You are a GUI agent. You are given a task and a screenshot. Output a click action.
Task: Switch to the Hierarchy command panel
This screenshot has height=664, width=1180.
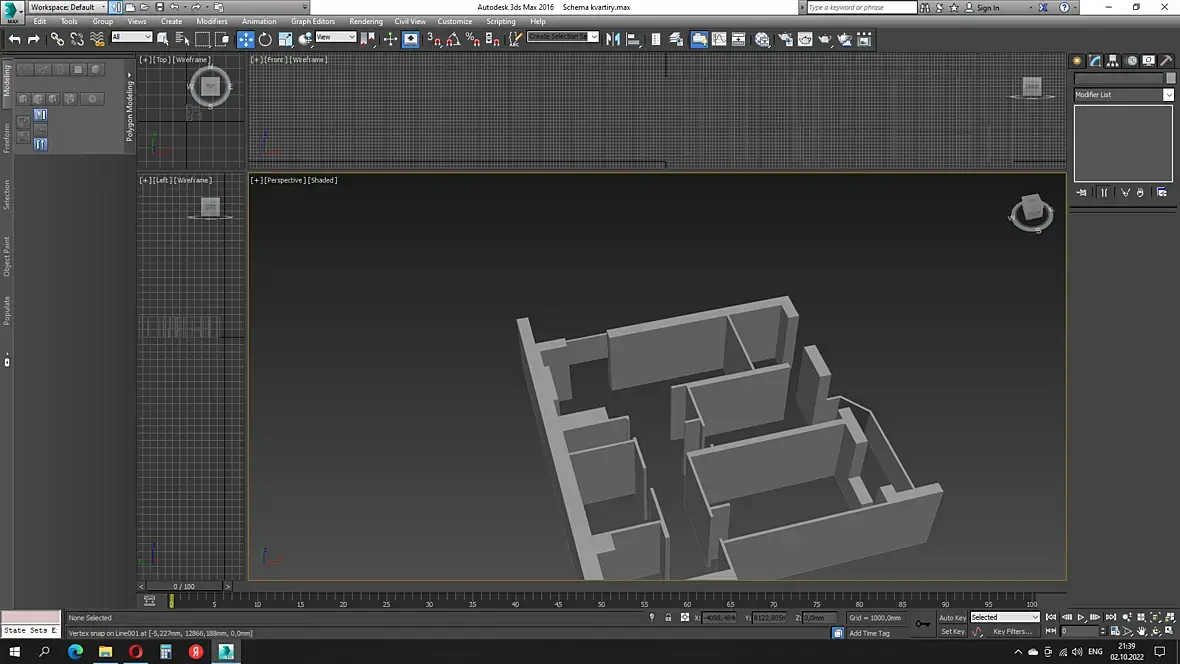pyautogui.click(x=1113, y=60)
